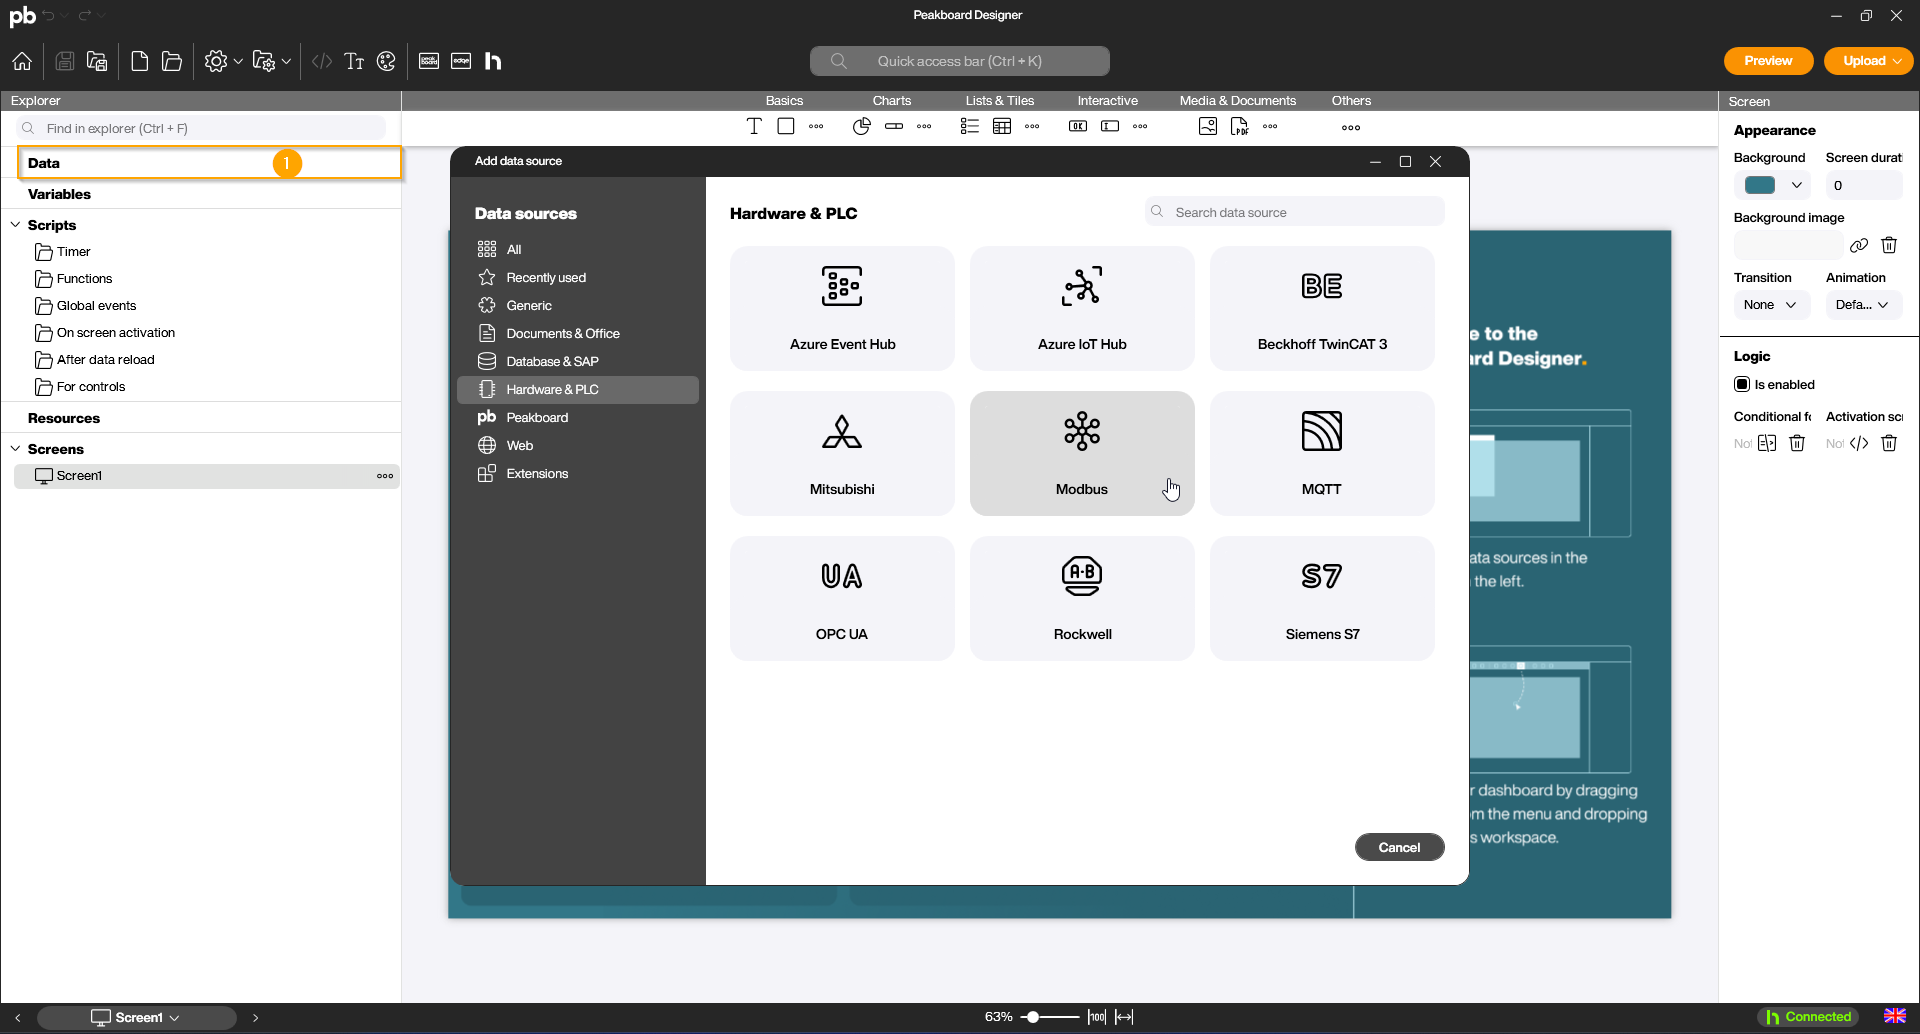Select Recently used data sources category
This screenshot has width=1920, height=1034.
578,277
